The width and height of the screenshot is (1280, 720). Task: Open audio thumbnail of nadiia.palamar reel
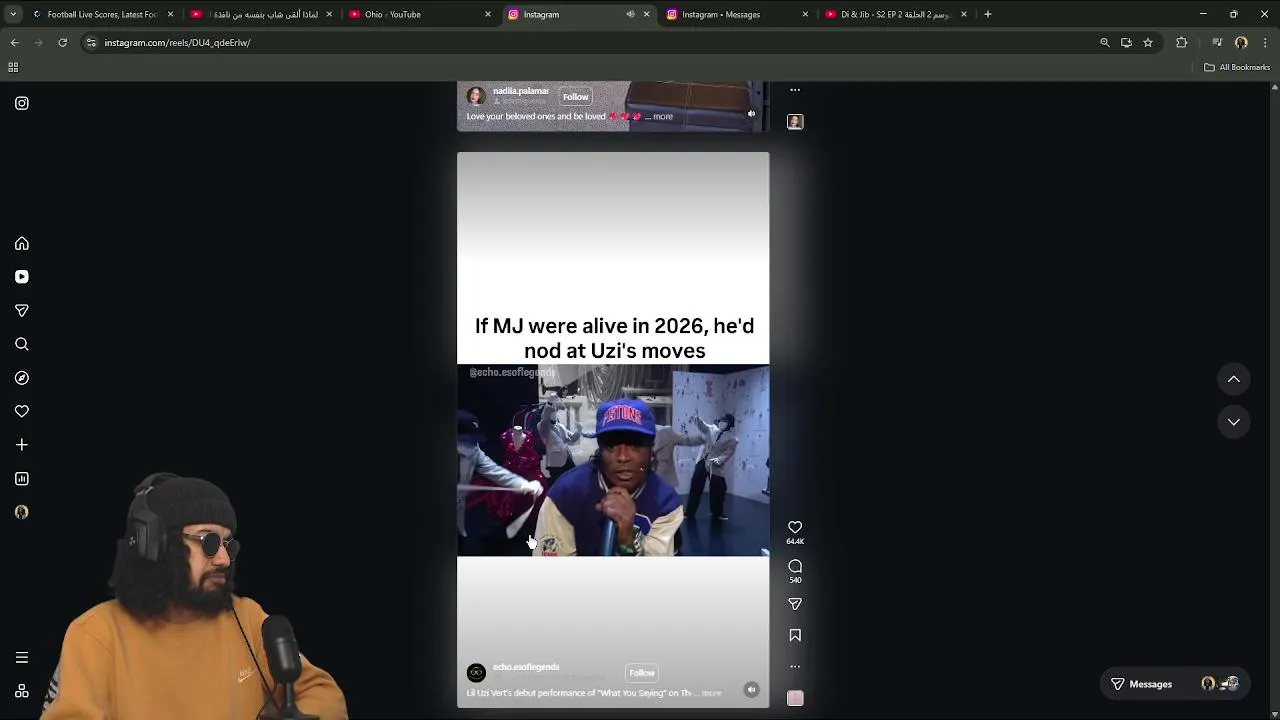click(795, 122)
